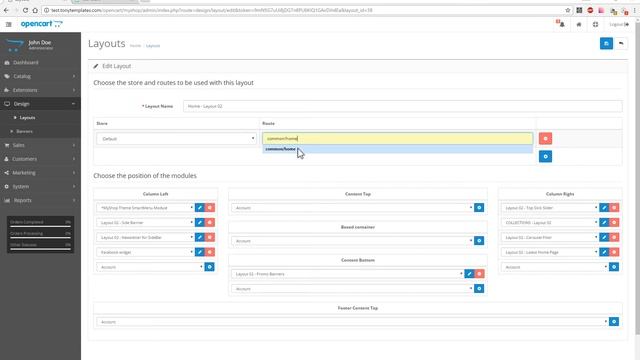
Task: Edit the COLLECTIONS module in Column Right
Action: (604, 222)
